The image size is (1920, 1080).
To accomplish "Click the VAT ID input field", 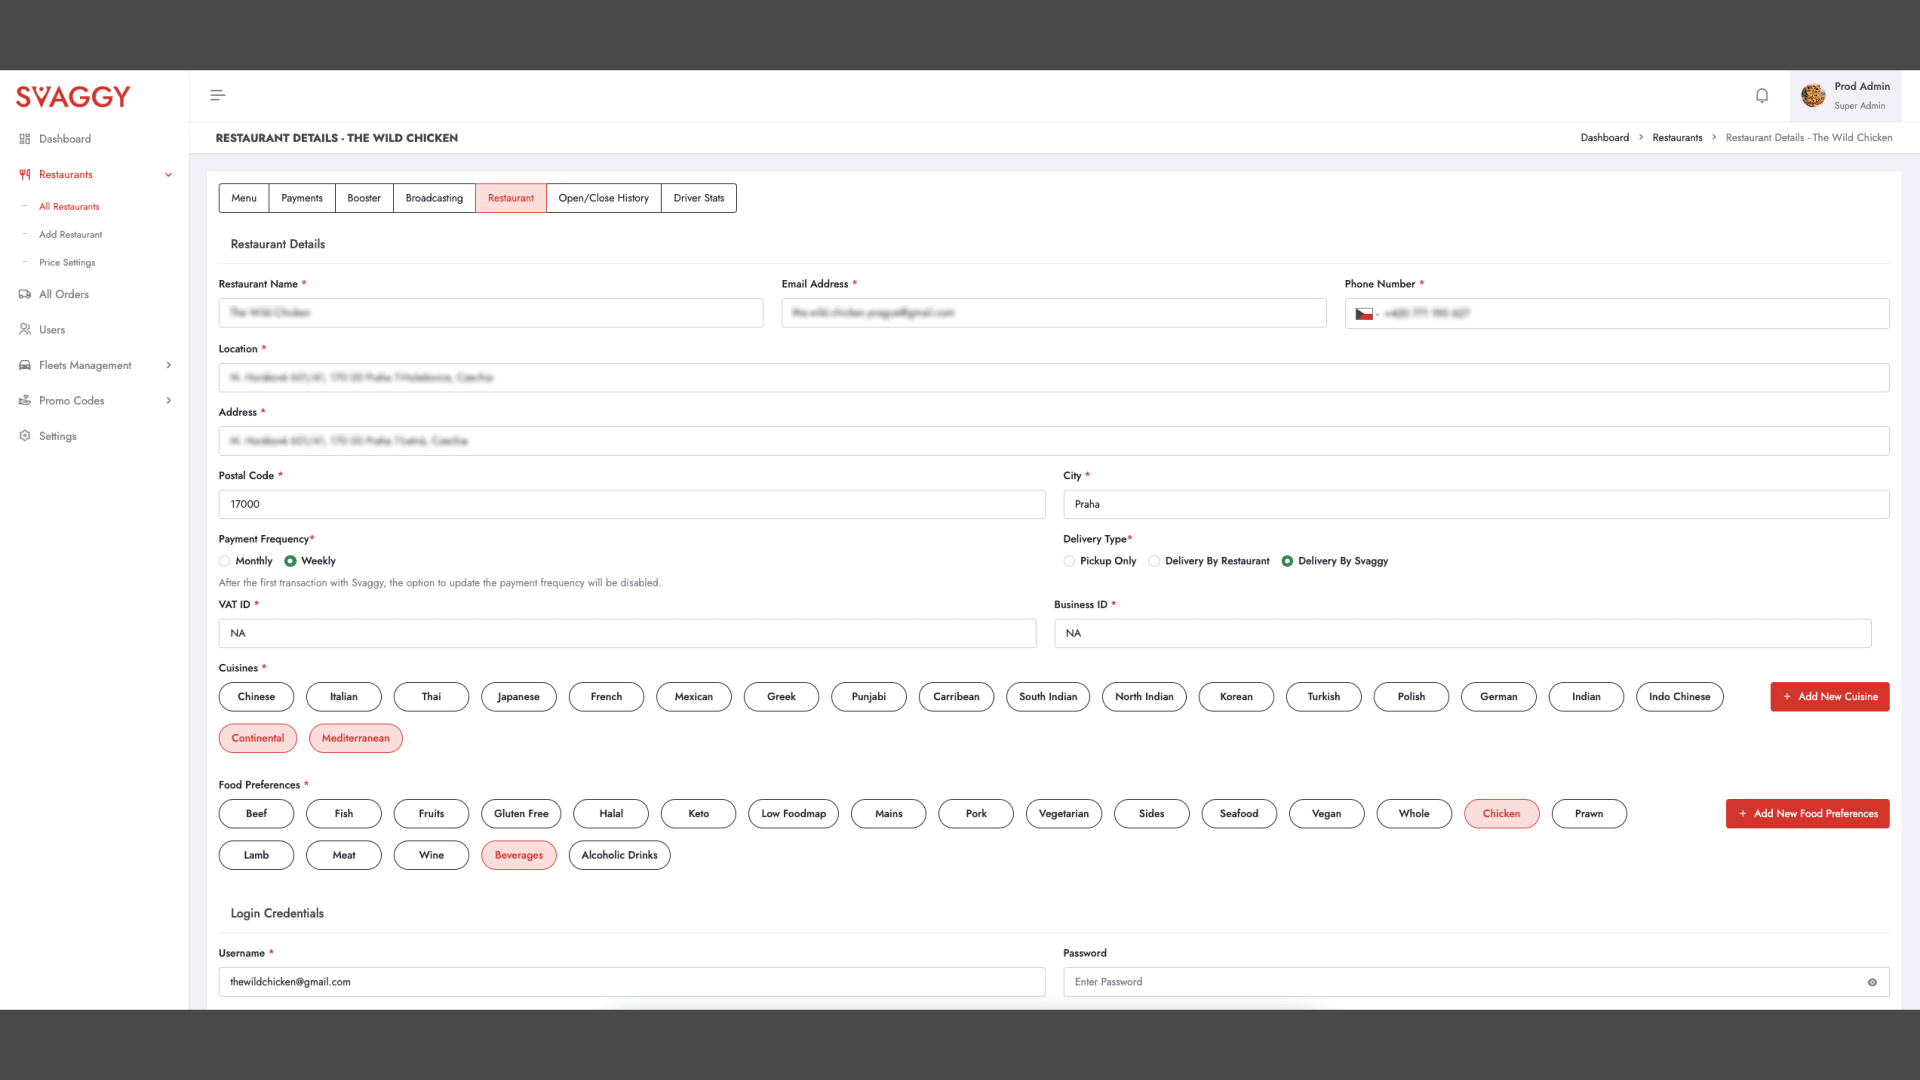I will (628, 634).
